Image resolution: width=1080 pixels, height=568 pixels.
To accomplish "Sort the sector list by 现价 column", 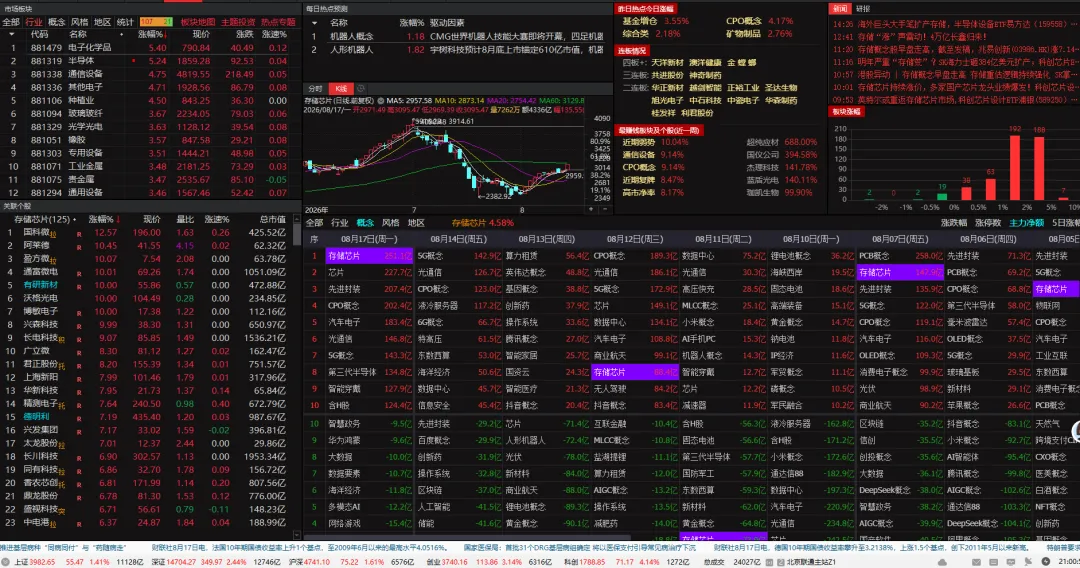I will [x=201, y=34].
